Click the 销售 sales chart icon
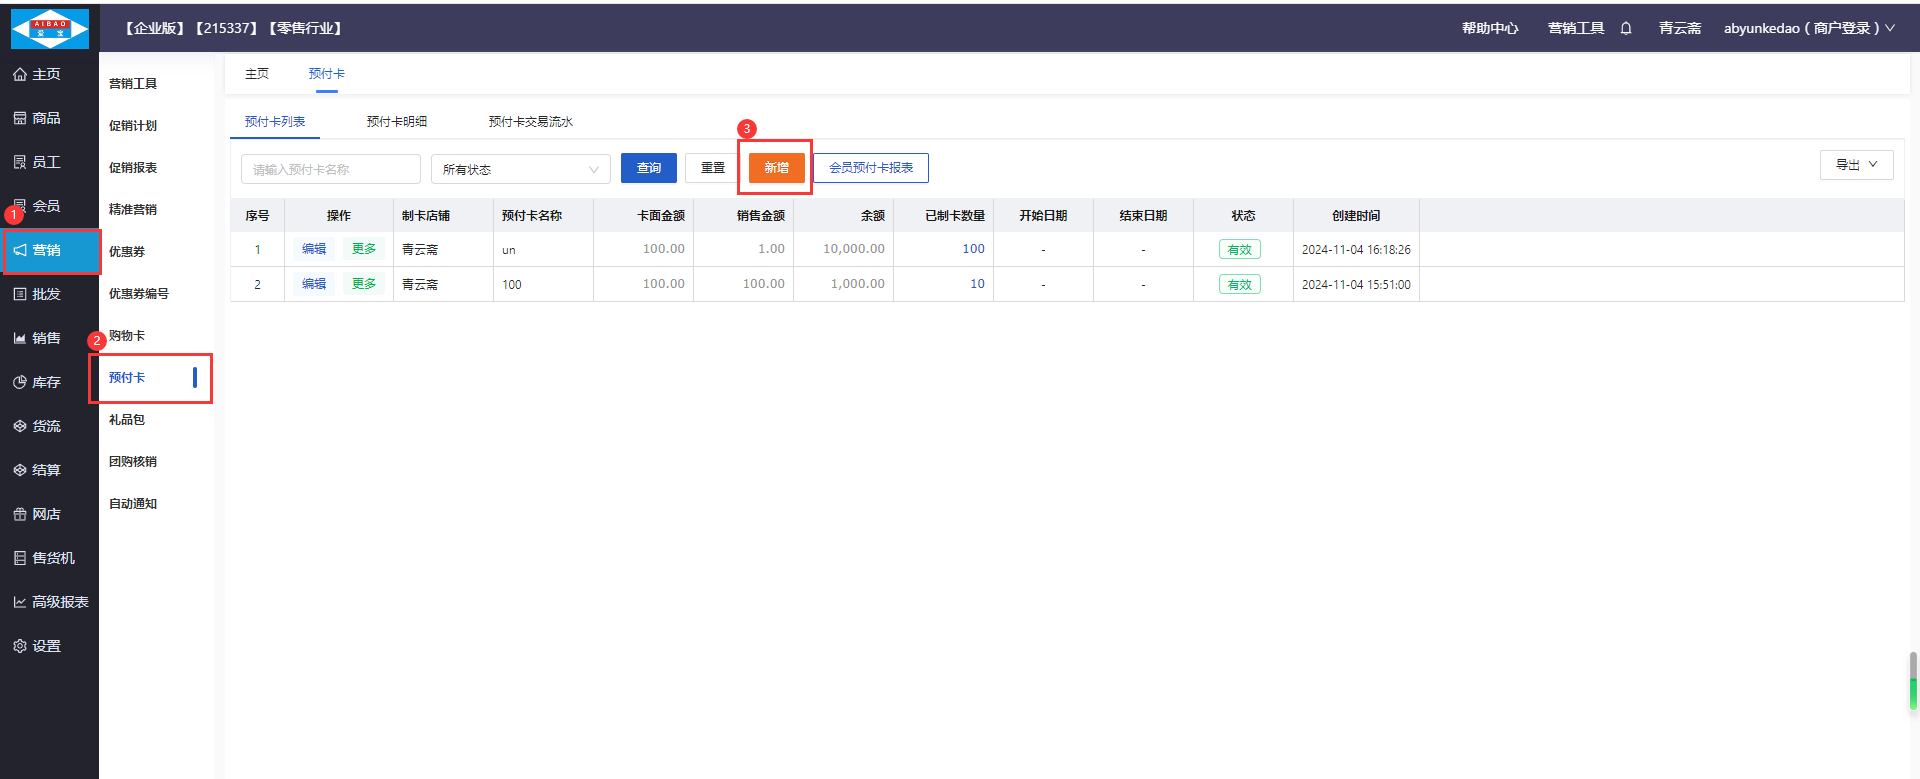Screen dimensions: 1920x779 20,339
